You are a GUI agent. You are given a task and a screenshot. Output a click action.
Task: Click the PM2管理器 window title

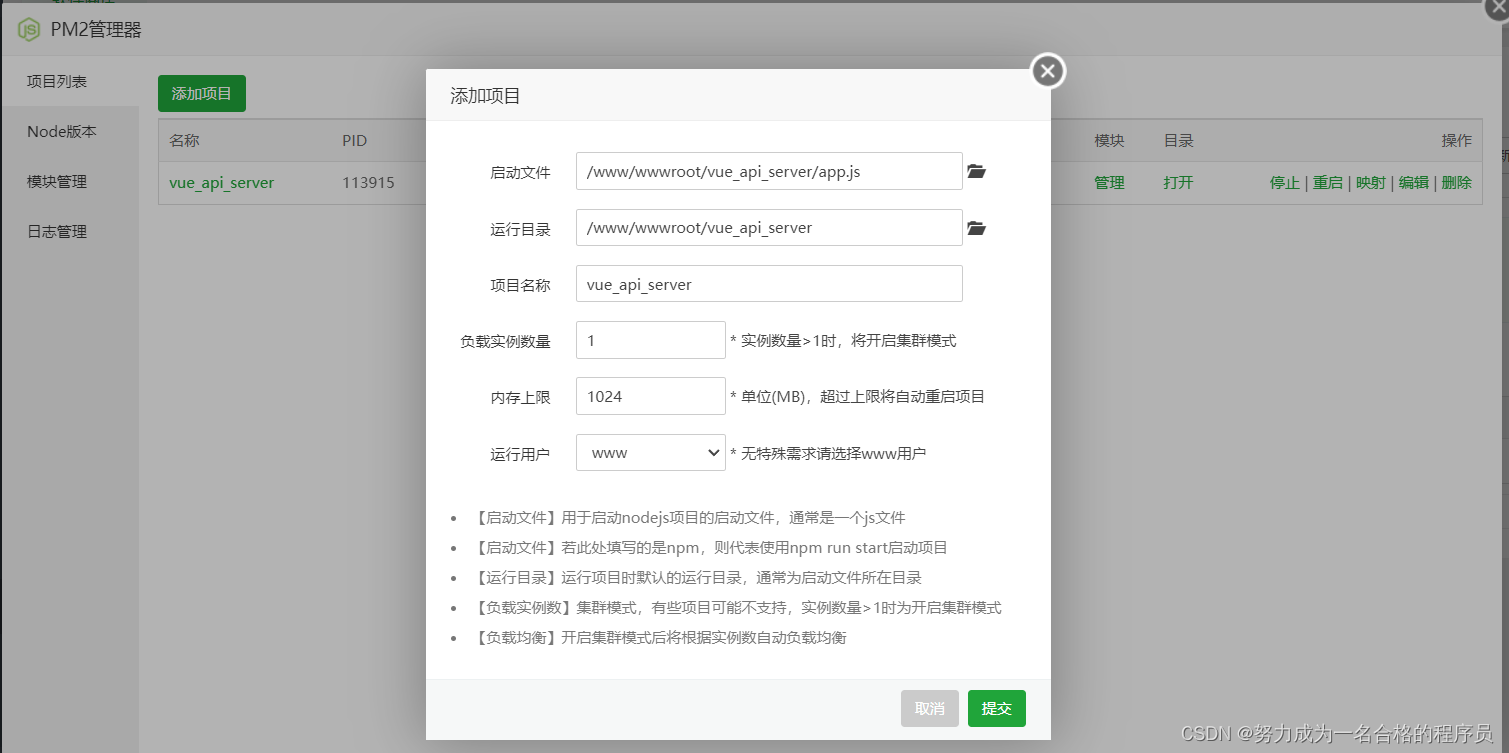pos(96,30)
